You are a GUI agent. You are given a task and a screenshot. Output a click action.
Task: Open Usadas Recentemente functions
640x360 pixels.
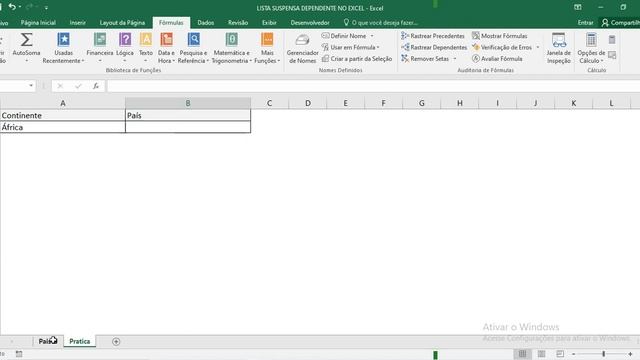(x=63, y=48)
